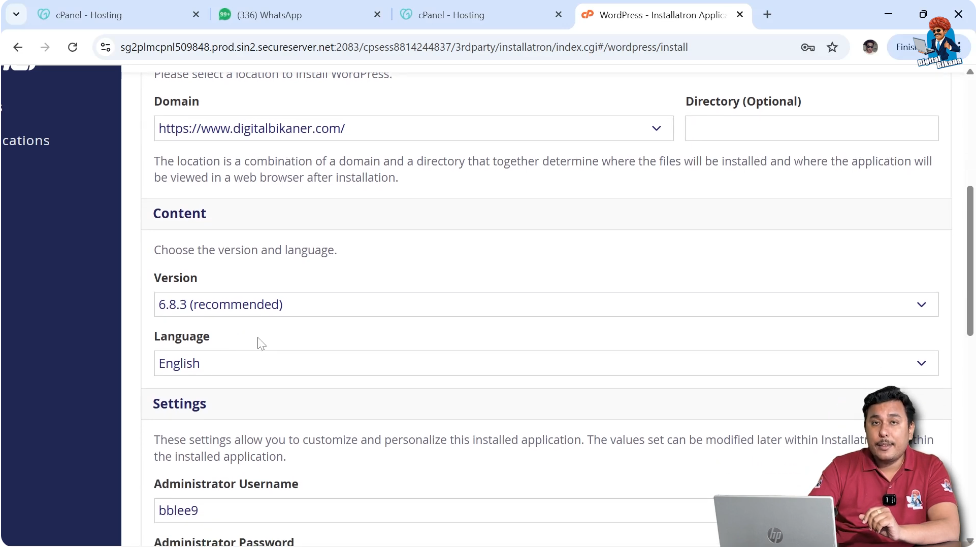Go back using browser back arrow

(x=17, y=47)
